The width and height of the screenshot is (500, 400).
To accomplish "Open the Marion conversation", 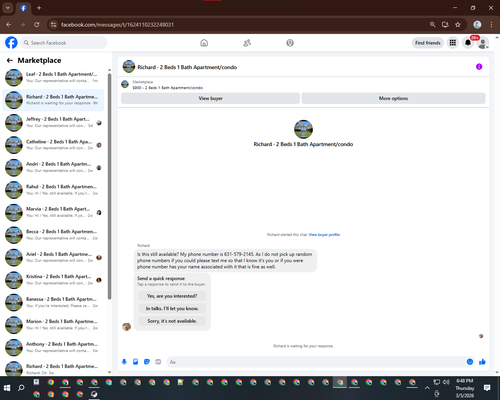I will (53, 325).
